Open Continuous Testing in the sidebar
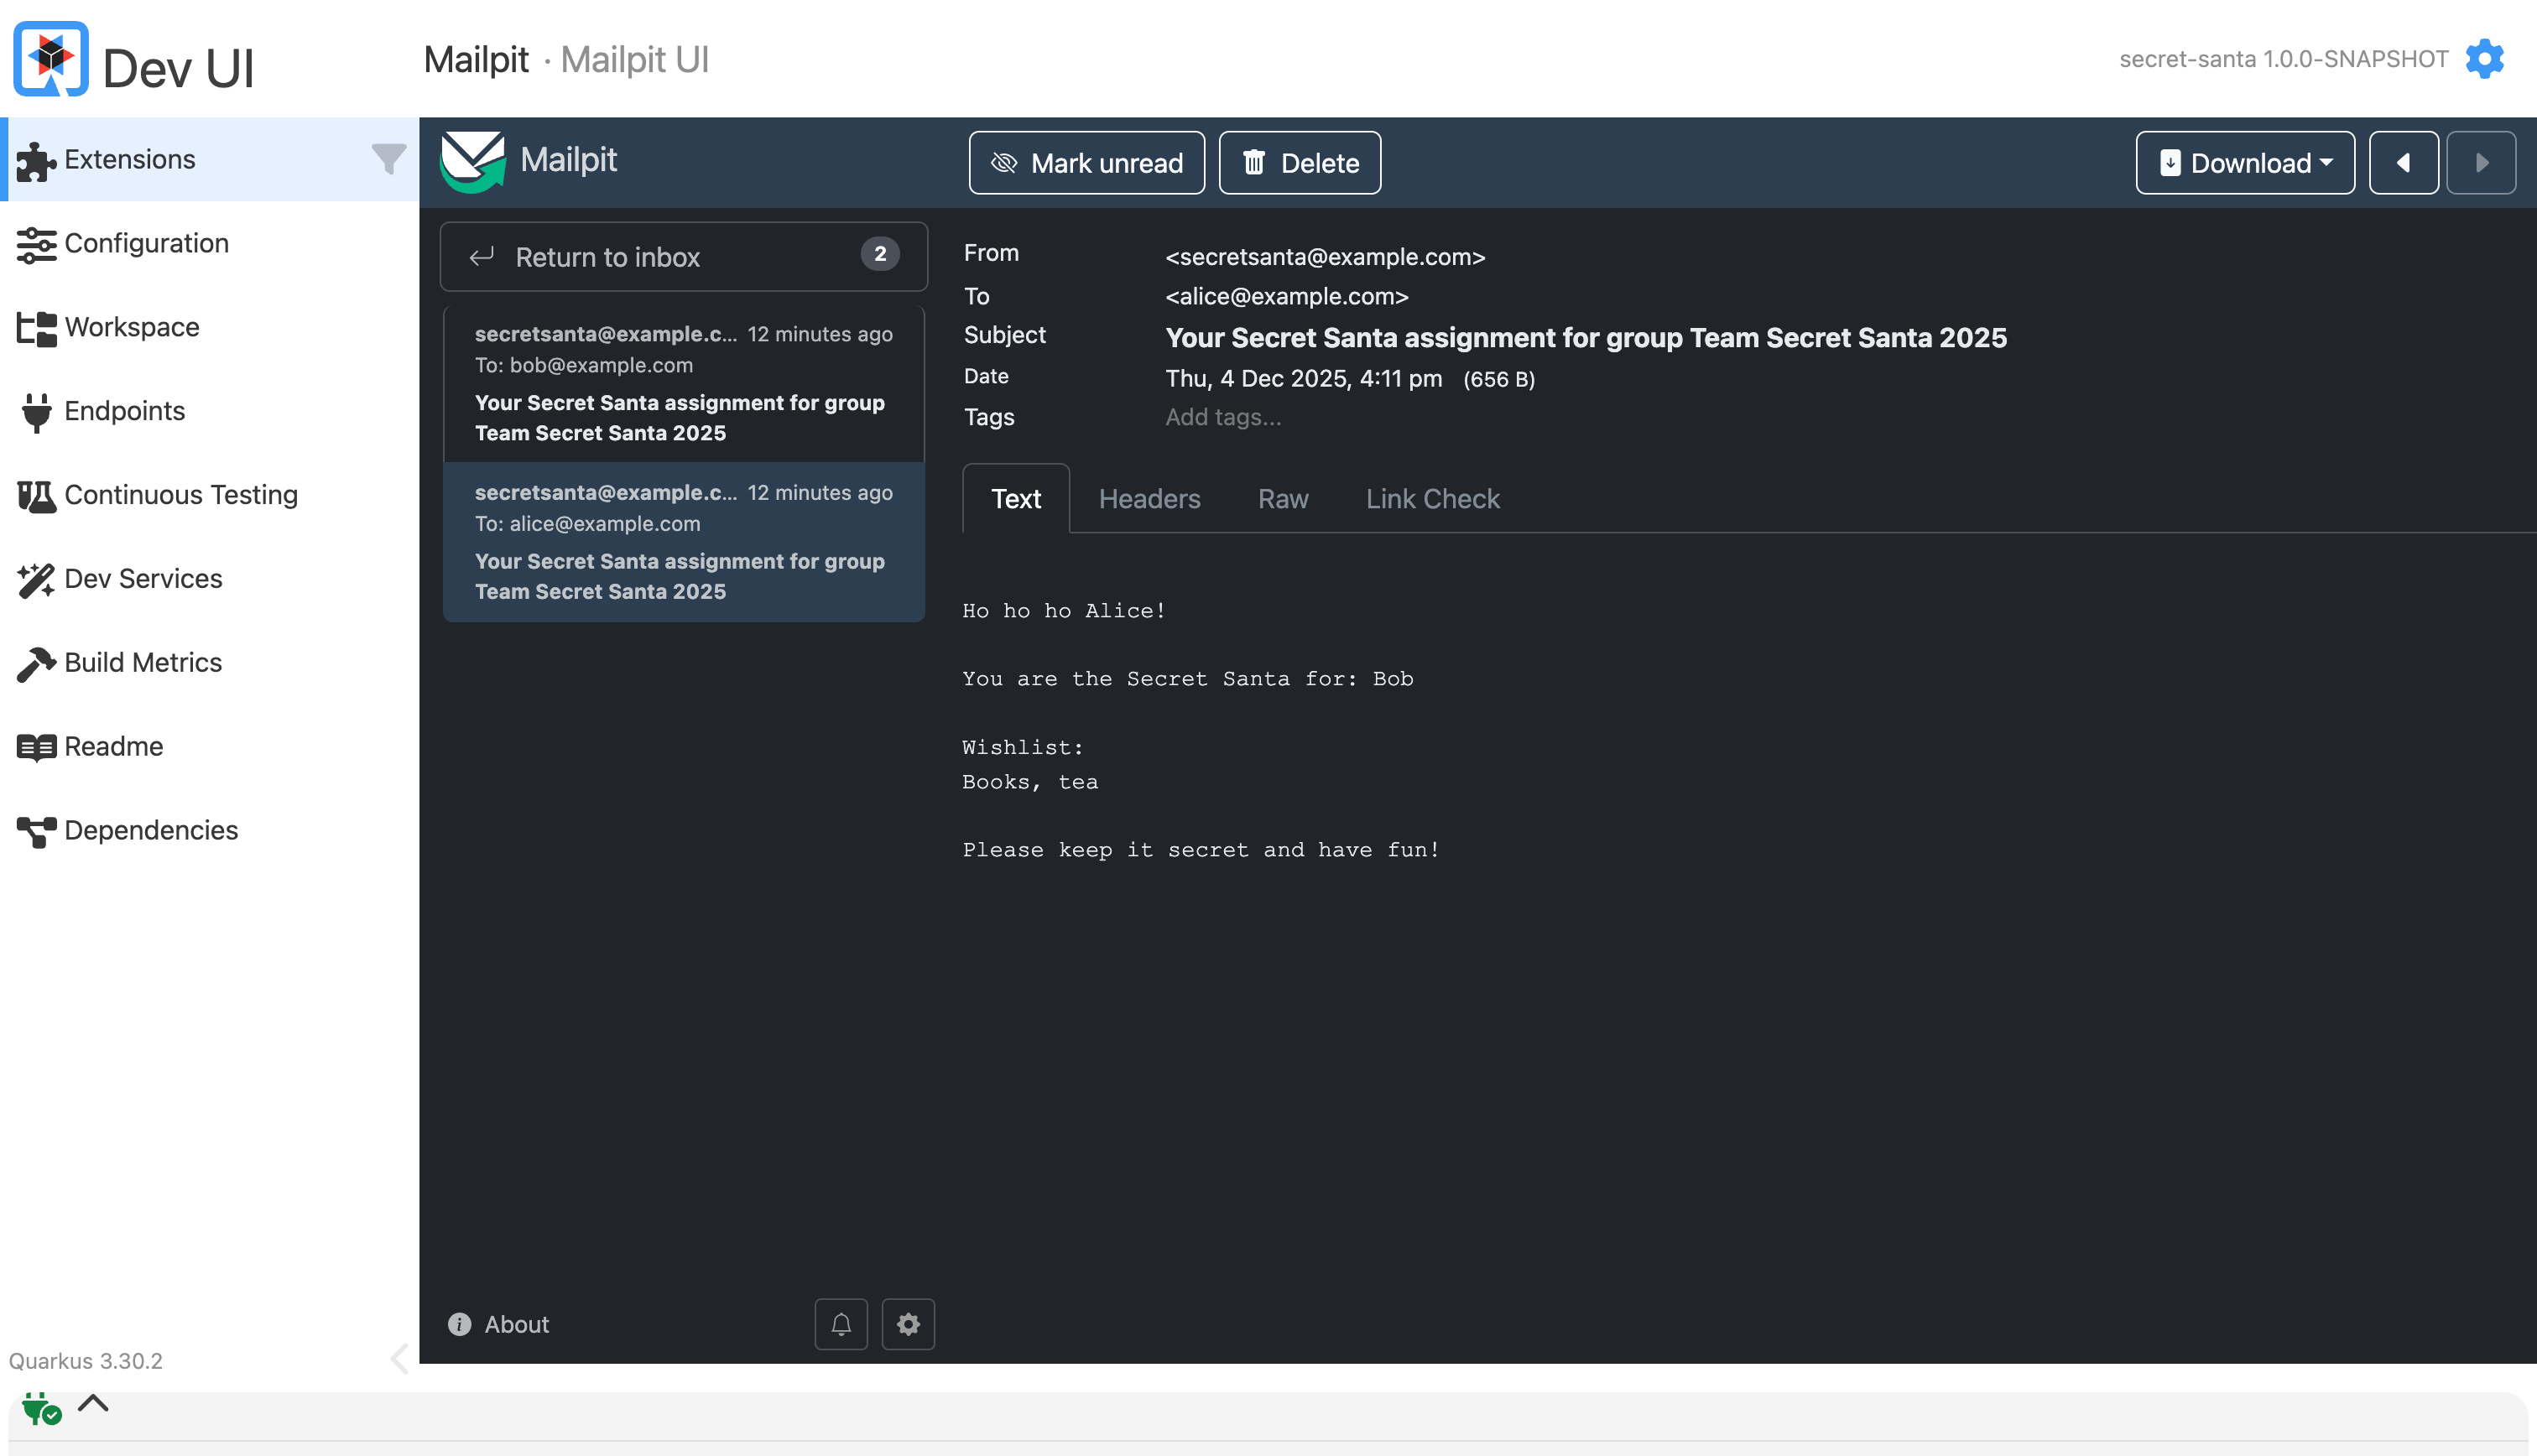Viewport: 2537px width, 1456px height. 181,495
